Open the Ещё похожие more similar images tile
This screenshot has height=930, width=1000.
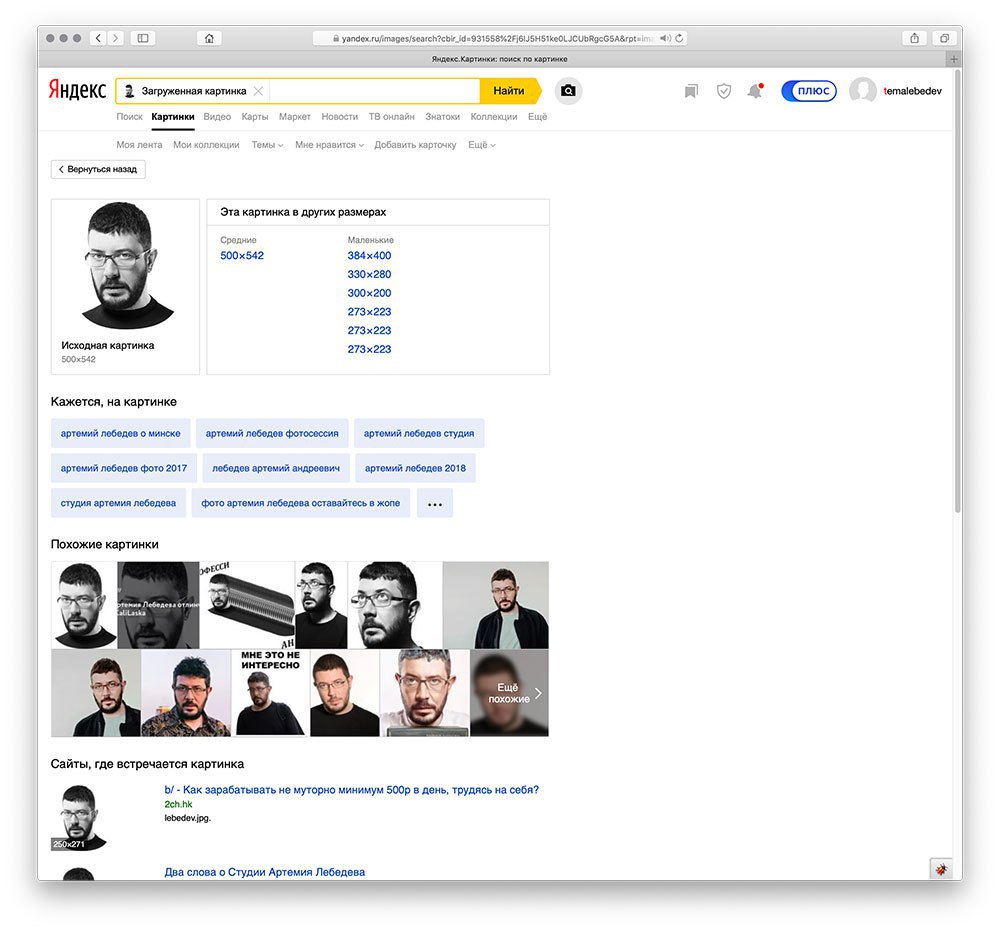point(509,693)
